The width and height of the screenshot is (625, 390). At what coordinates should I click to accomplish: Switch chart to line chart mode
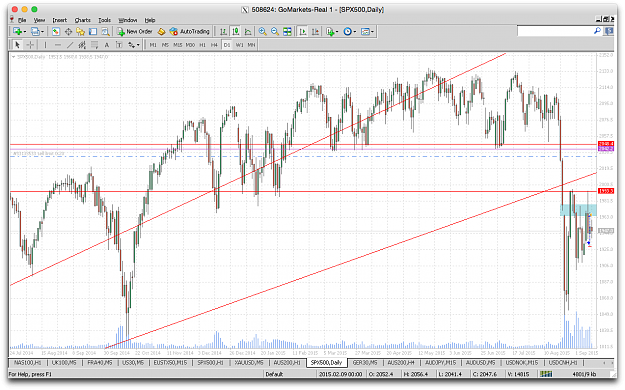(x=248, y=32)
